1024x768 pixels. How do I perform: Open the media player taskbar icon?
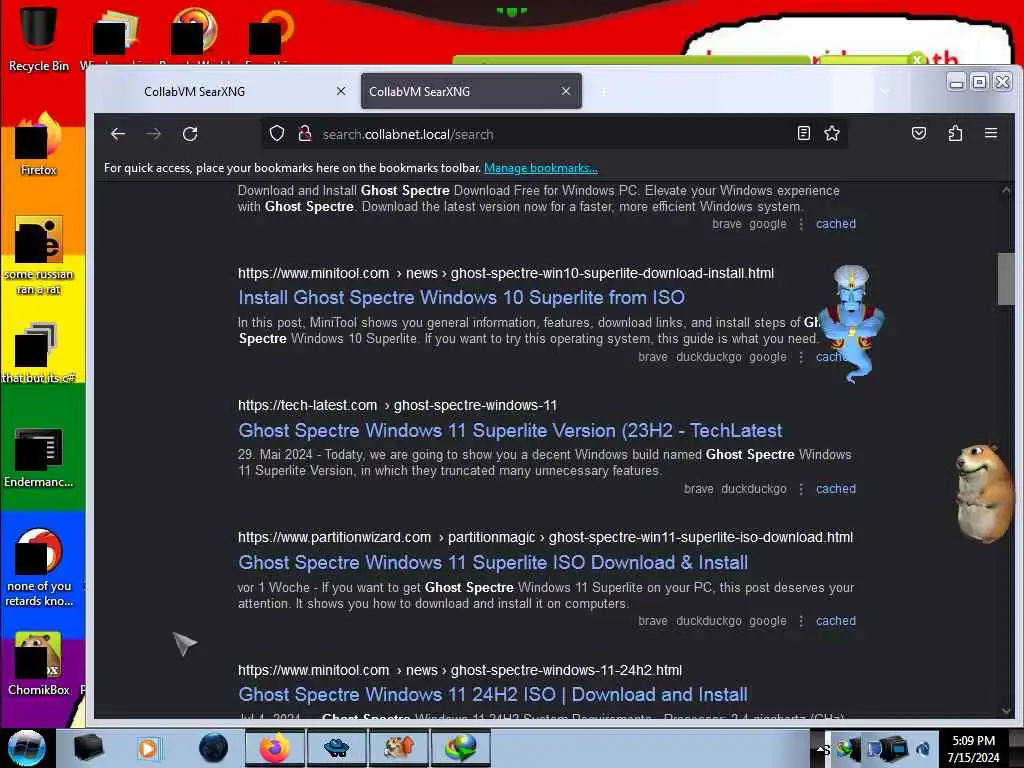(x=148, y=748)
